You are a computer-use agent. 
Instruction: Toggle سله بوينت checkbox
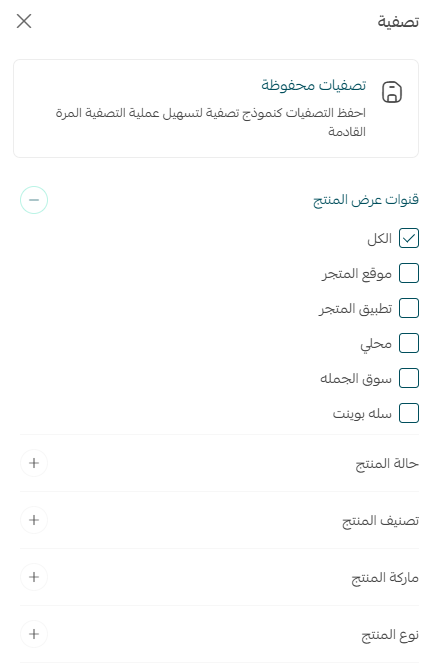(x=409, y=414)
